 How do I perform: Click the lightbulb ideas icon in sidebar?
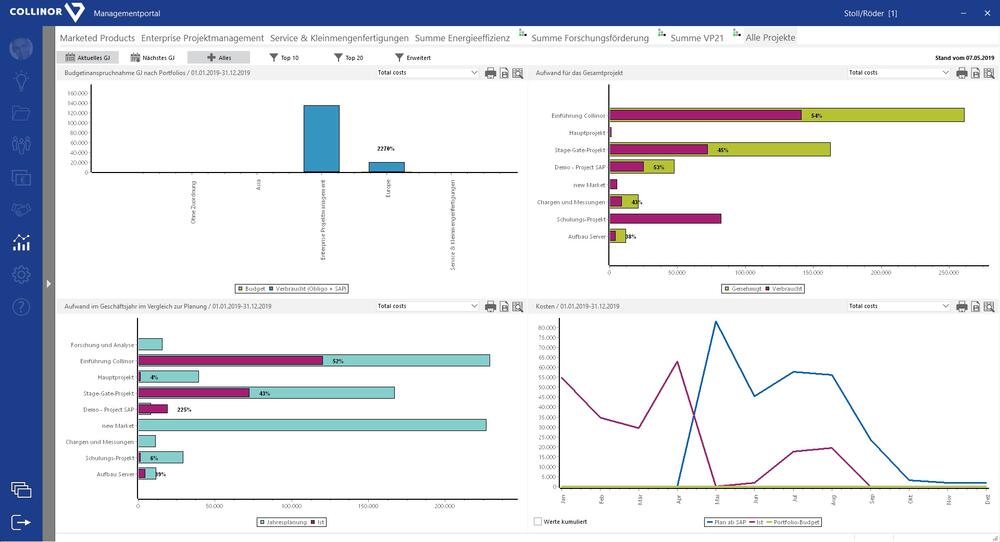click(x=21, y=82)
